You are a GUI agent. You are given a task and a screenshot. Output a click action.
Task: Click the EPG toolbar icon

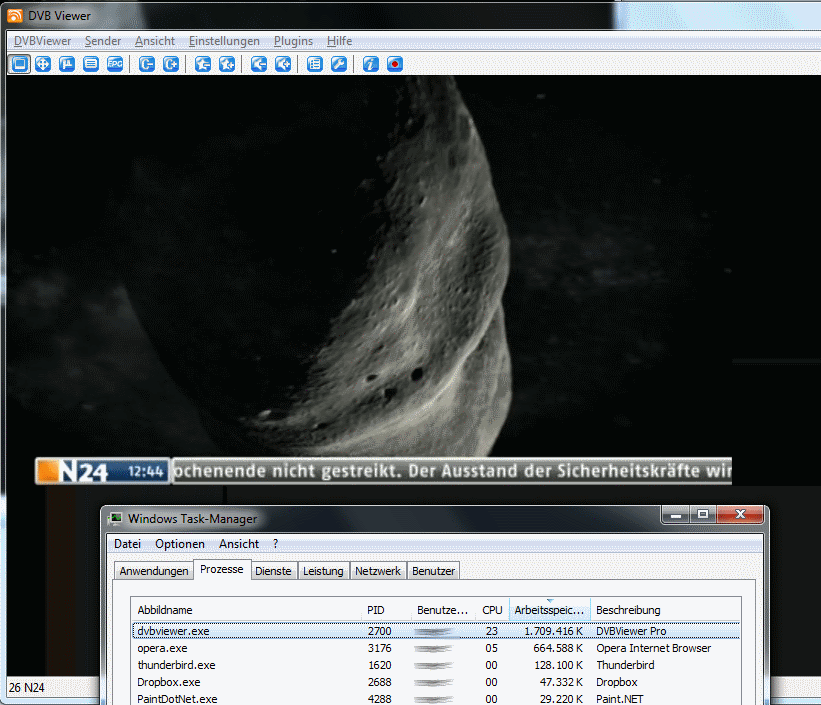115,64
